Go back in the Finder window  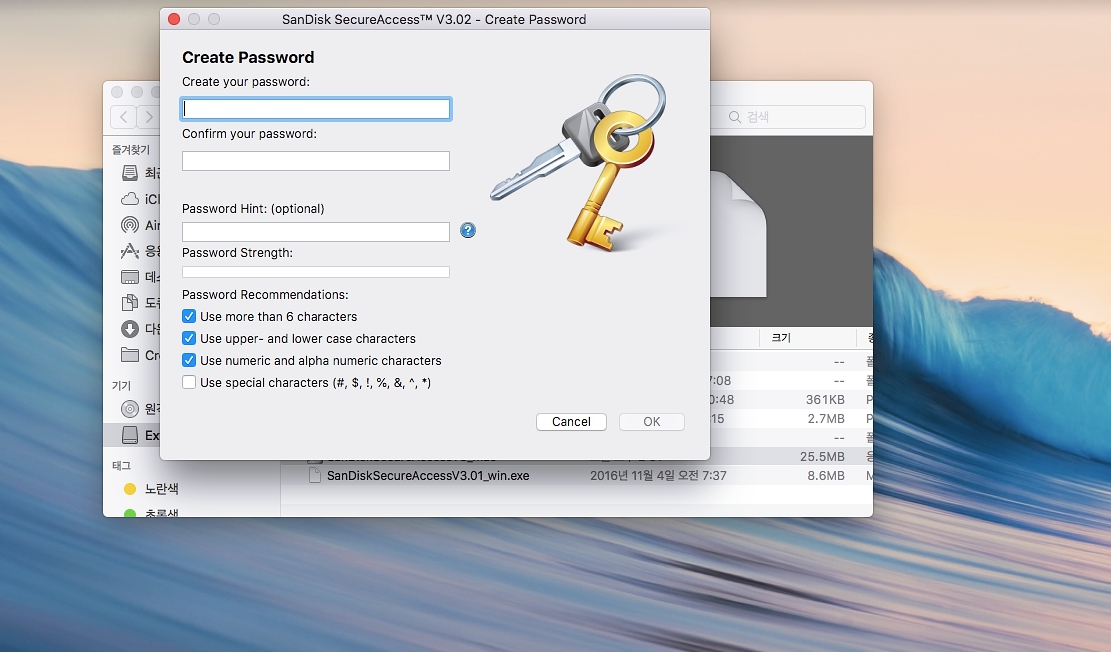[x=123, y=116]
